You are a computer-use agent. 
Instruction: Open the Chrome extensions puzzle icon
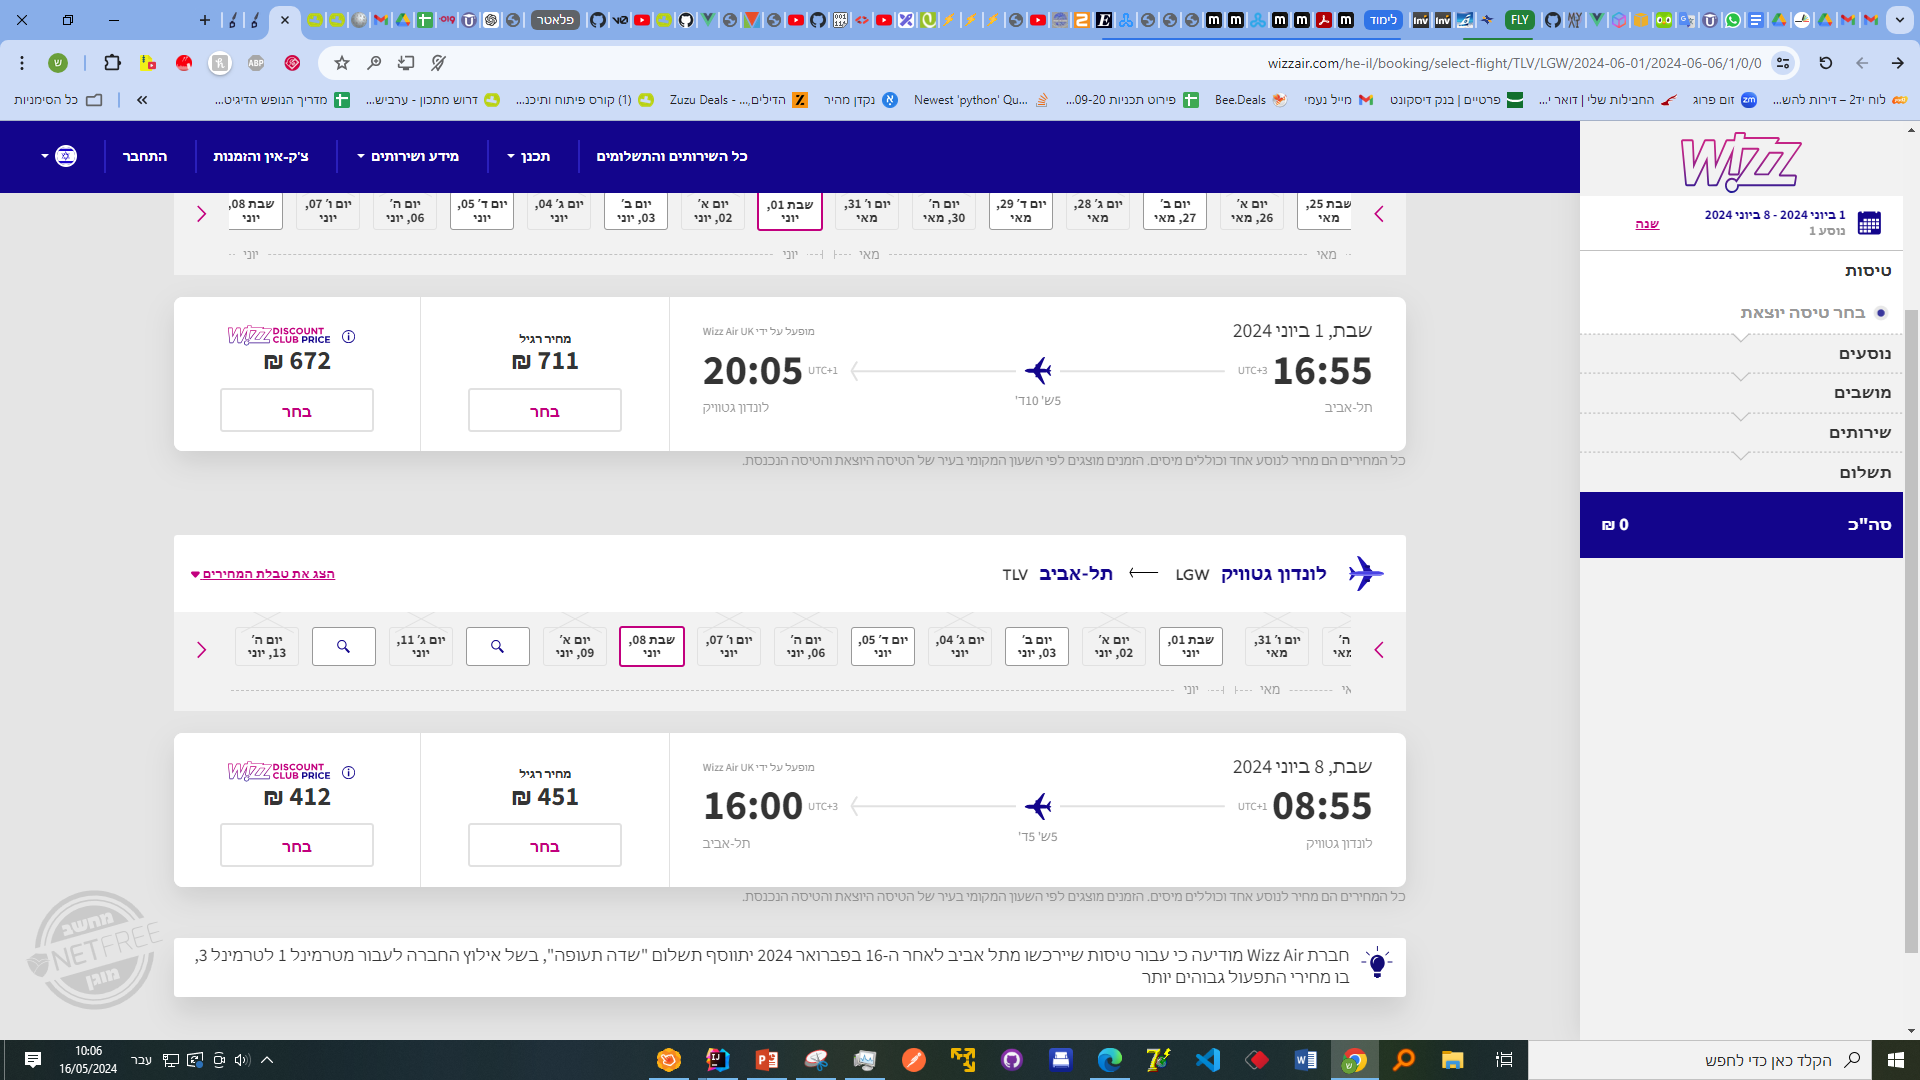click(x=112, y=63)
